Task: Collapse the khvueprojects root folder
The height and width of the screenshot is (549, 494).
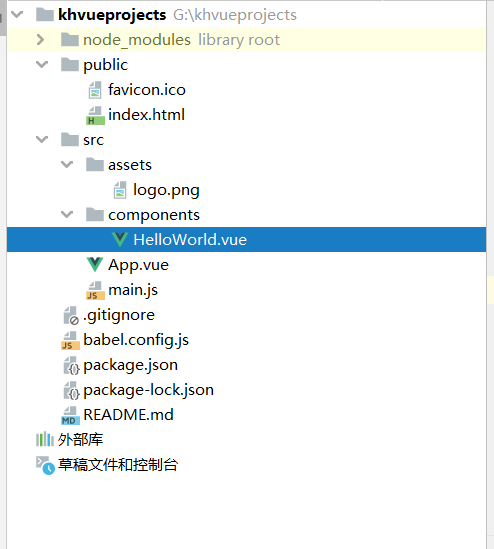Action: (17, 15)
